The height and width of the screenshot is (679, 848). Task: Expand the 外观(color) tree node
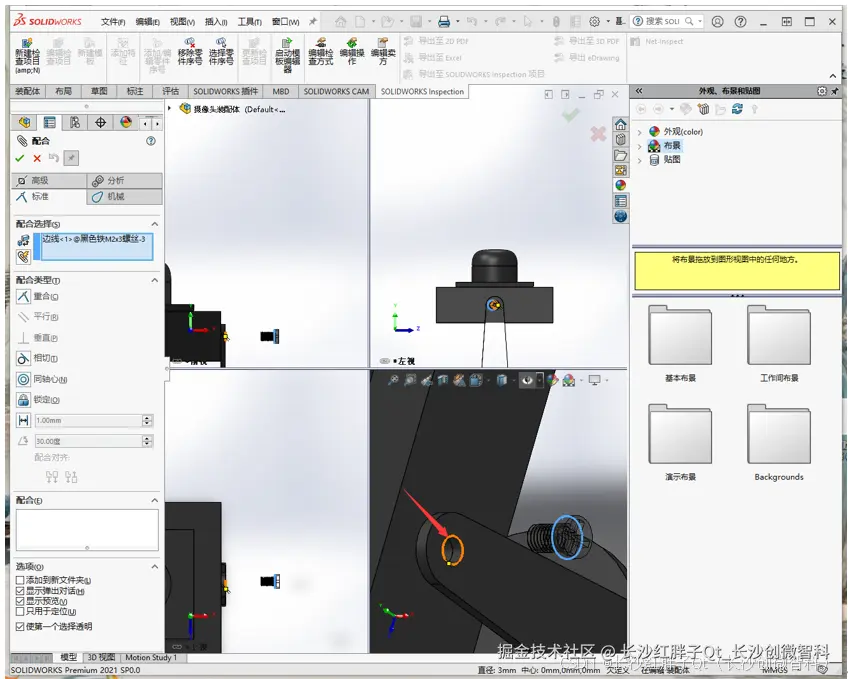pyautogui.click(x=640, y=132)
